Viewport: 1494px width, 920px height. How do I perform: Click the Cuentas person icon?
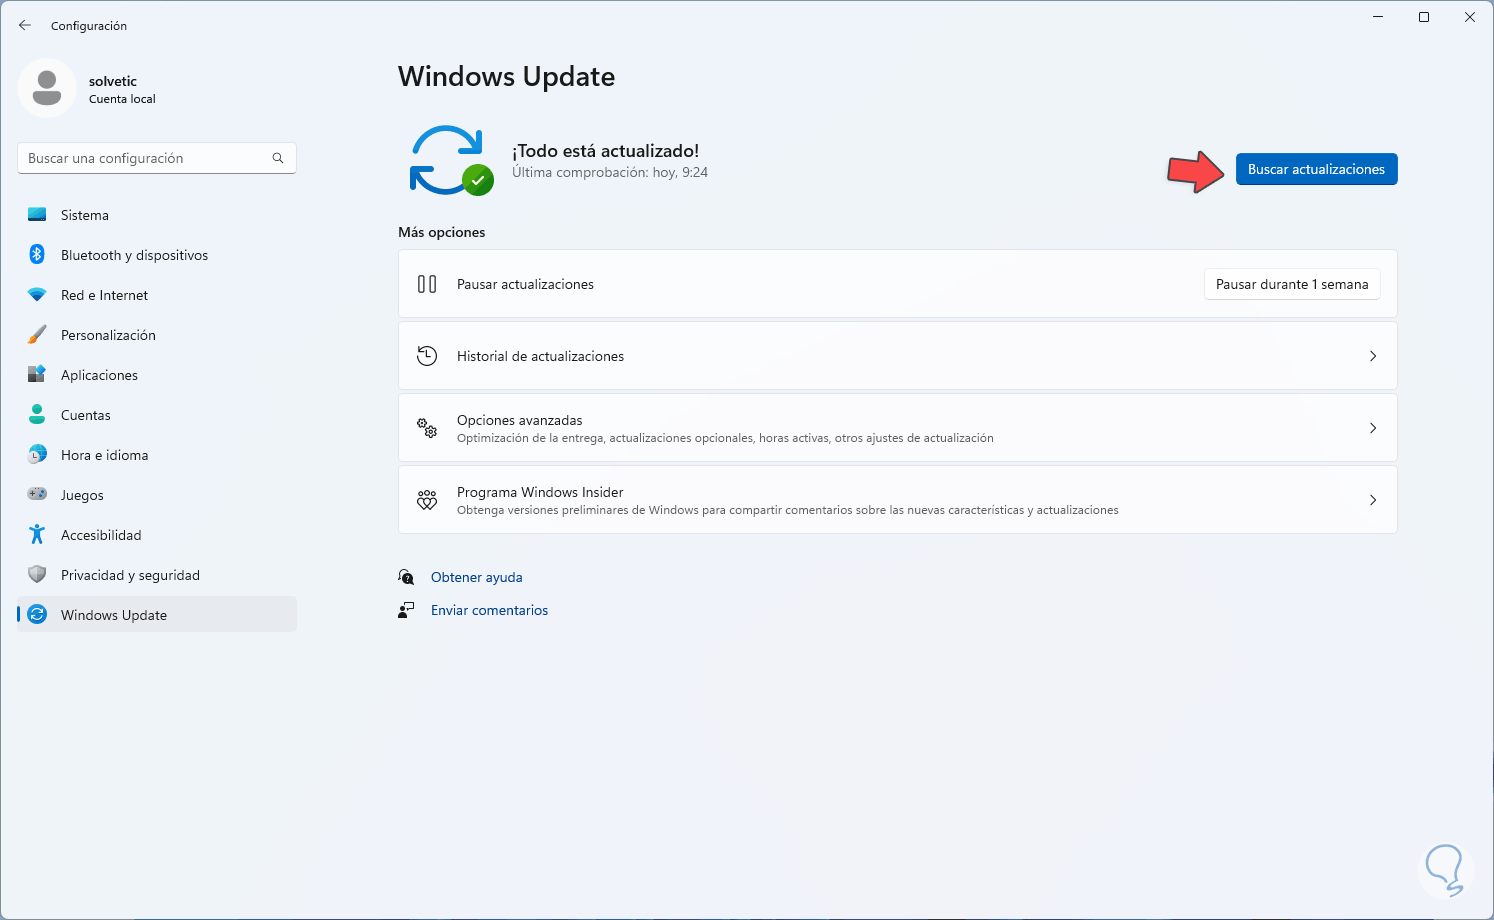[37, 415]
